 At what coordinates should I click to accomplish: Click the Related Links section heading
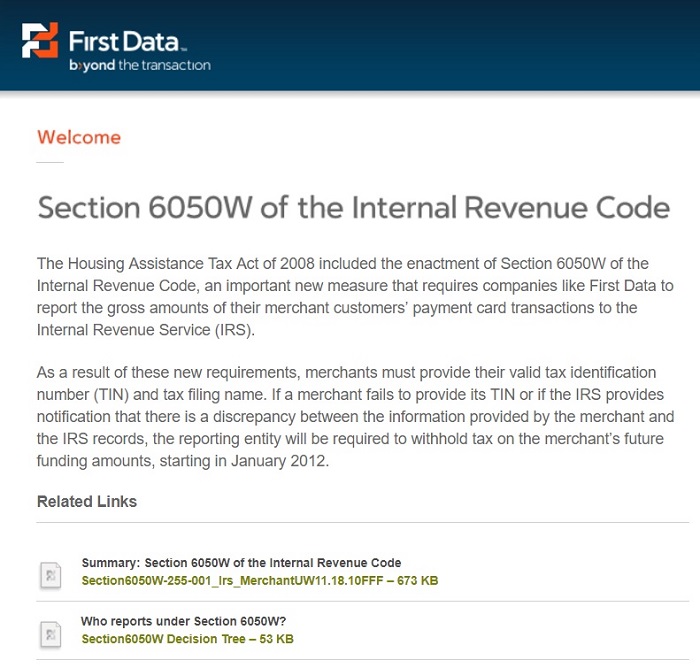pyautogui.click(x=87, y=501)
